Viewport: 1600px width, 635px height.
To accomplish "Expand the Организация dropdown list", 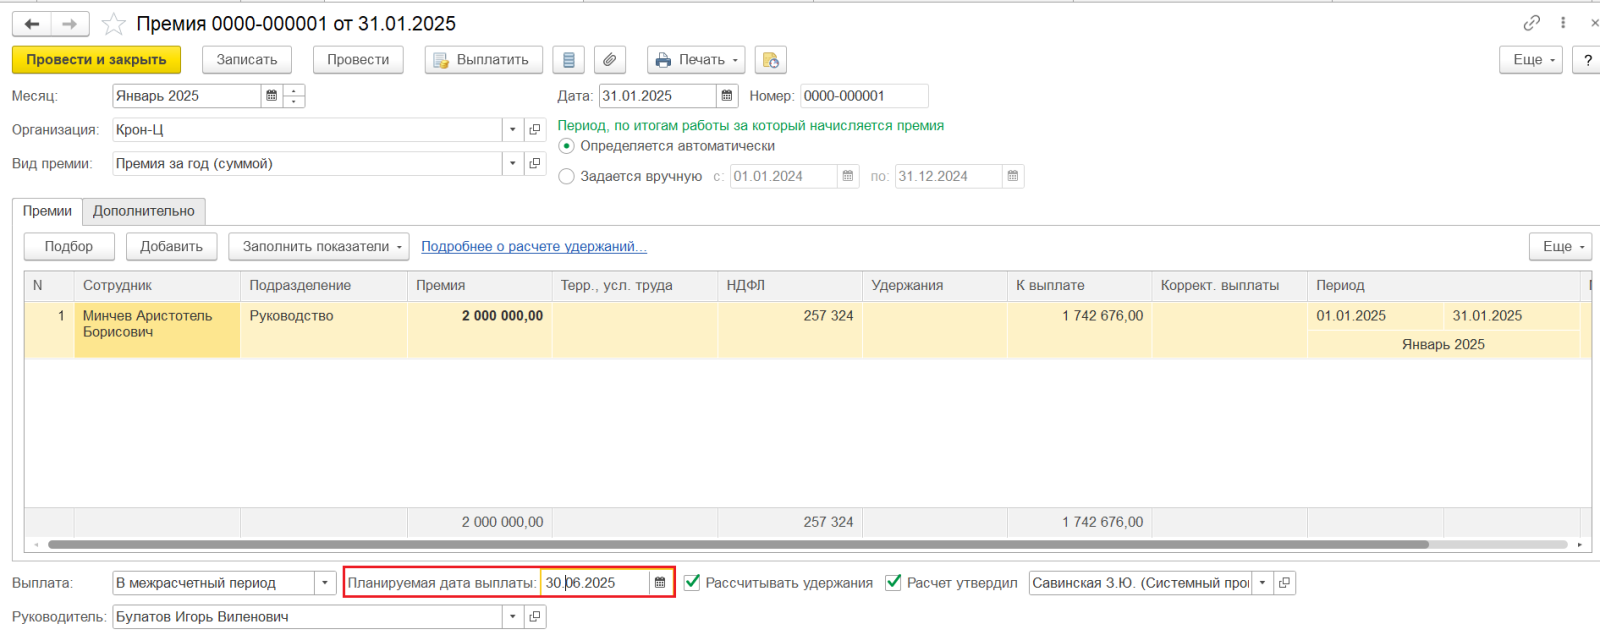I will (x=512, y=130).
